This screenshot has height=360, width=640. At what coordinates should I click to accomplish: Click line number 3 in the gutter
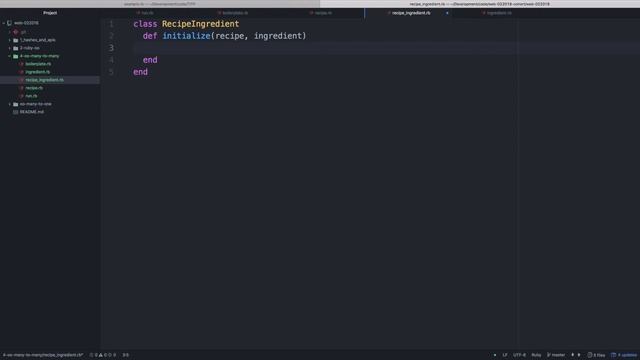click(111, 48)
